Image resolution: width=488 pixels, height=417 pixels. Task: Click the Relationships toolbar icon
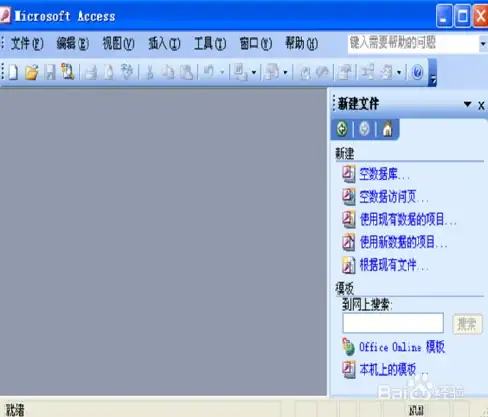point(368,71)
